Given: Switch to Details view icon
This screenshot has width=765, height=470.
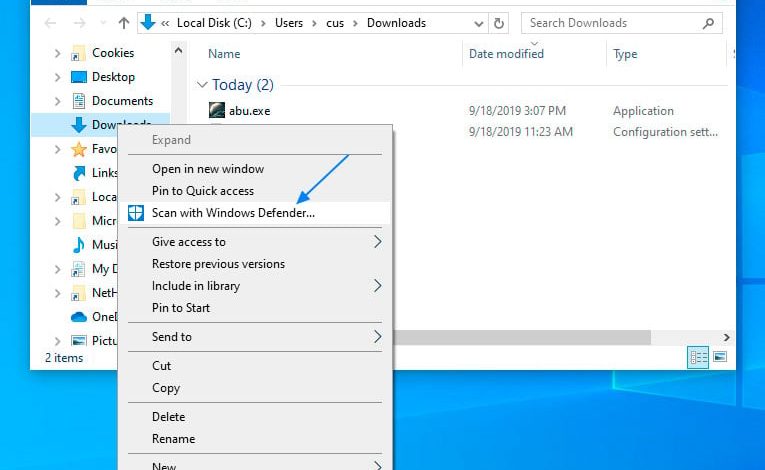Looking at the screenshot, I should pos(698,357).
